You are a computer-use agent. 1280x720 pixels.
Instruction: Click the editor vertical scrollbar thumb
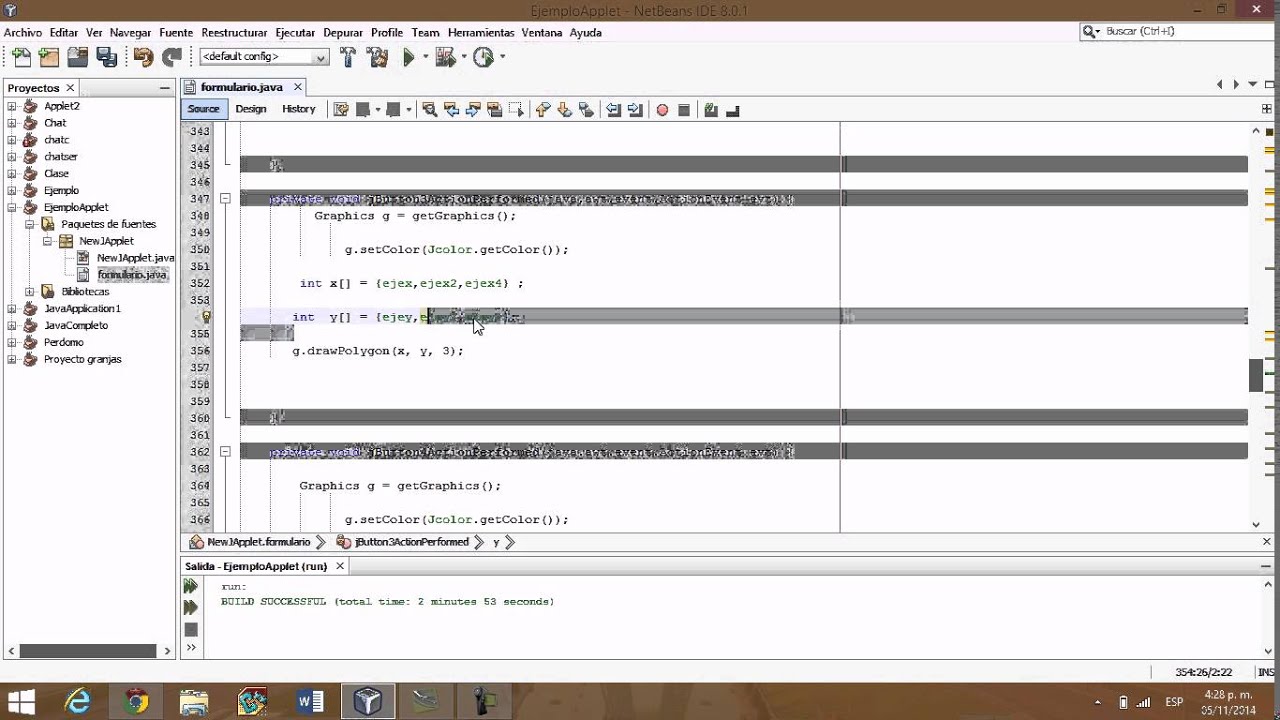pyautogui.click(x=1256, y=375)
